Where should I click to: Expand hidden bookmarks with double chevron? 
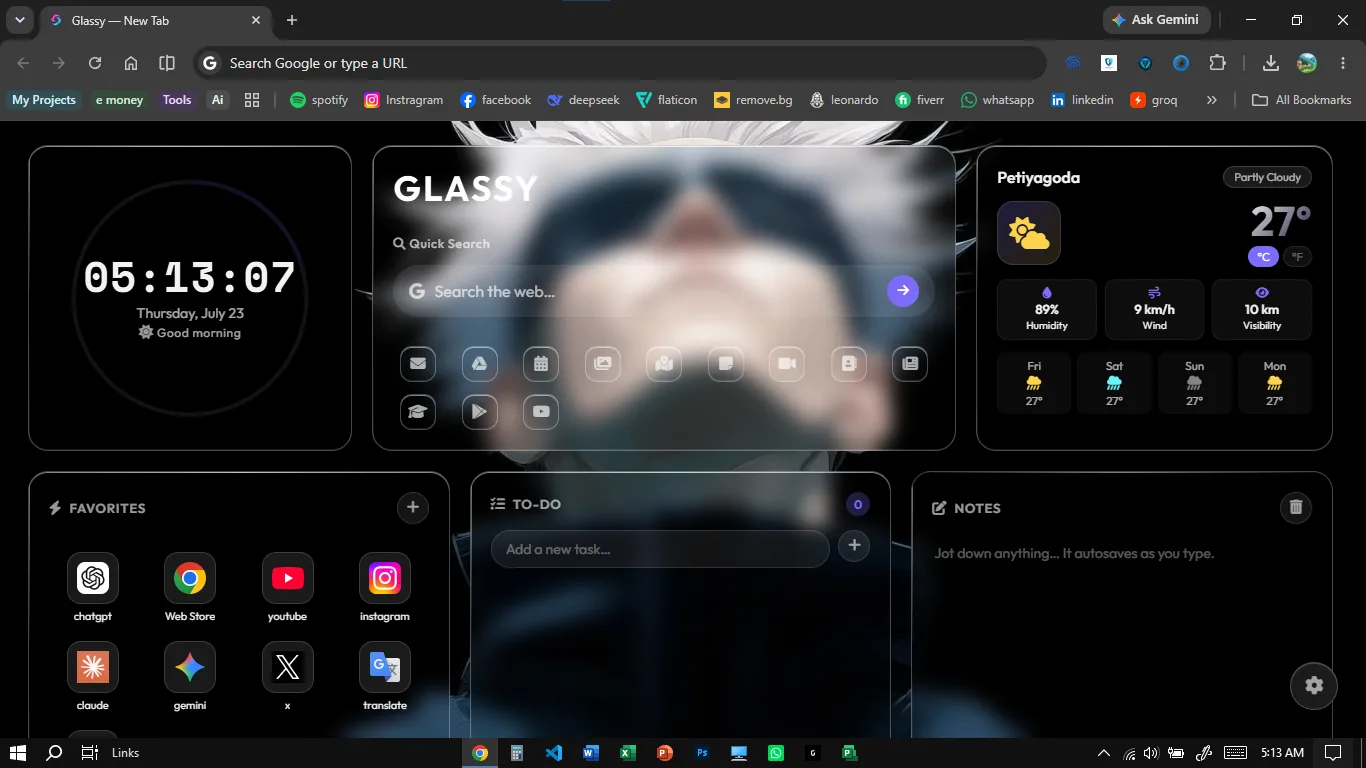[1212, 100]
